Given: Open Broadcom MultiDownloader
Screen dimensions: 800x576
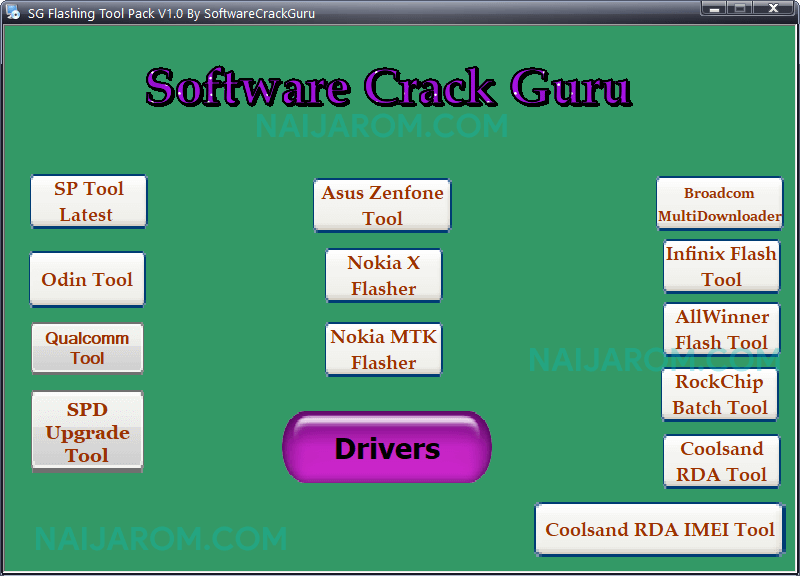Looking at the screenshot, I should [719, 204].
